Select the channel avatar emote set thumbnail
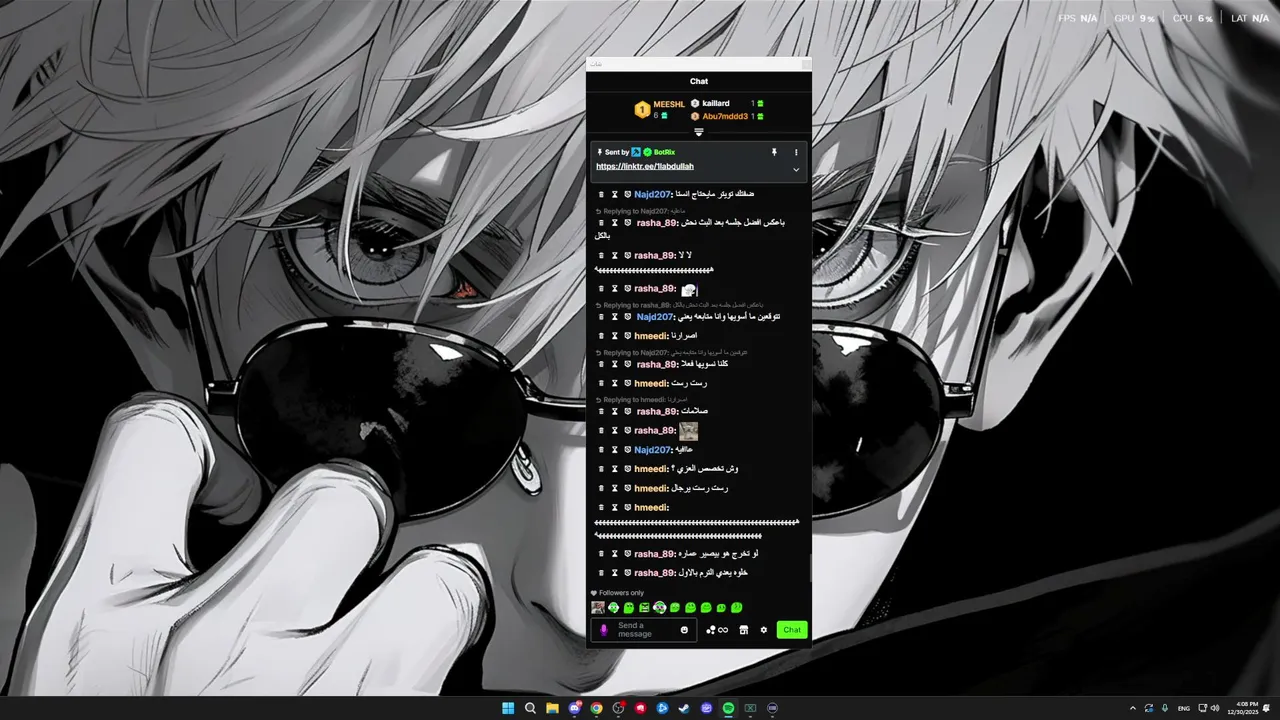The height and width of the screenshot is (720, 1280). (x=598, y=607)
